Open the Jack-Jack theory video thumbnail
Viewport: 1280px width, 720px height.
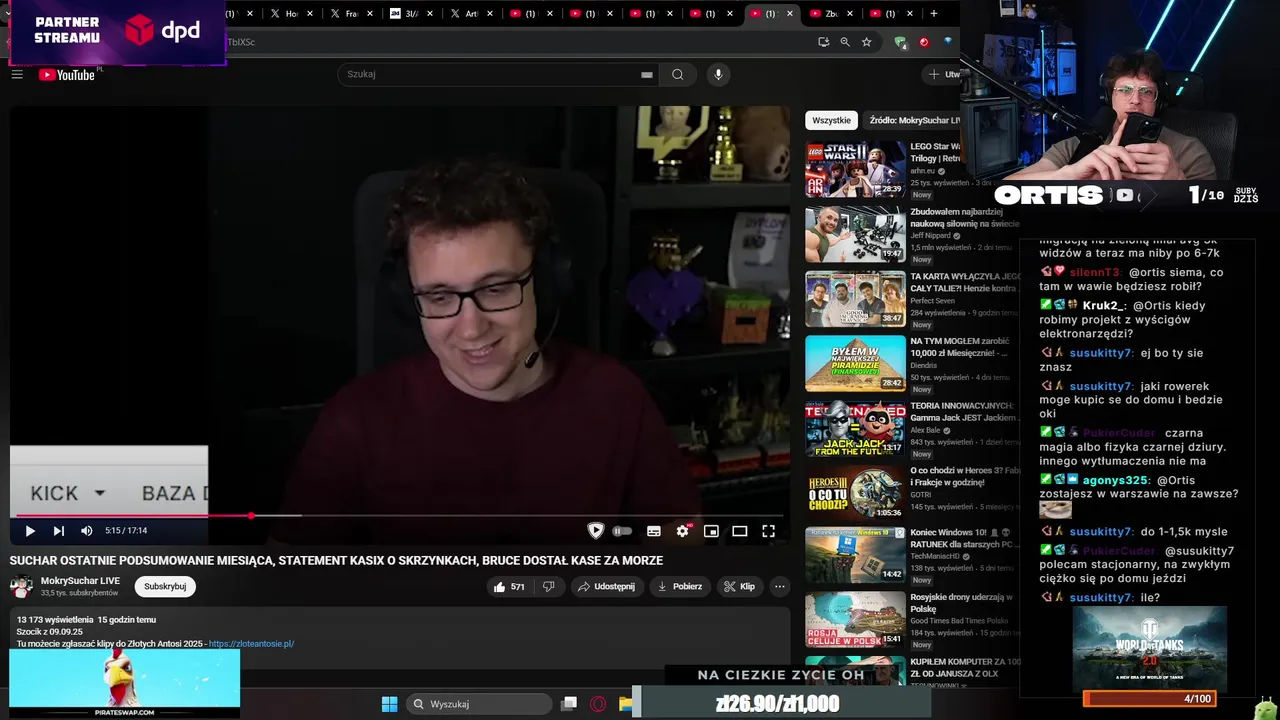tap(855, 428)
